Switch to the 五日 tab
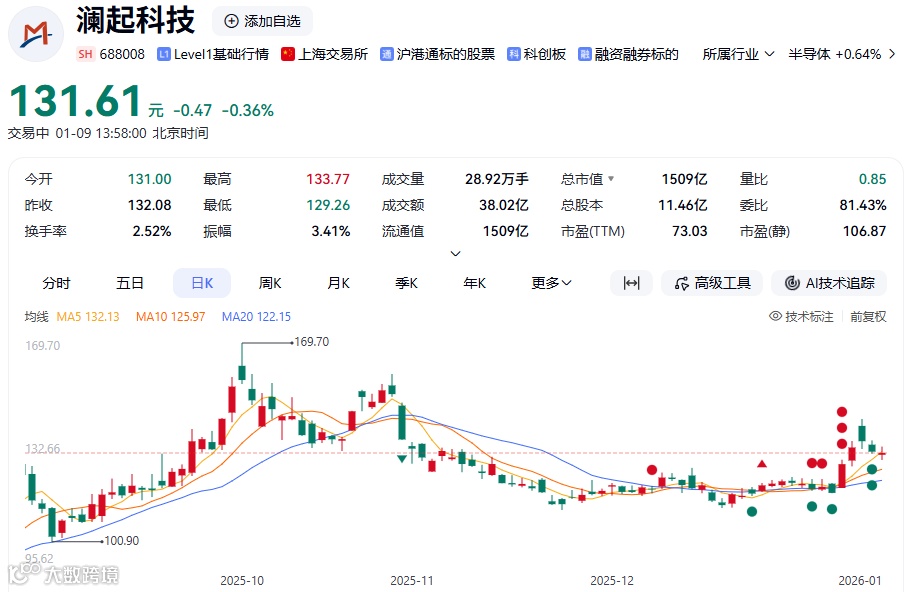The width and height of the screenshot is (911, 592). [130, 283]
